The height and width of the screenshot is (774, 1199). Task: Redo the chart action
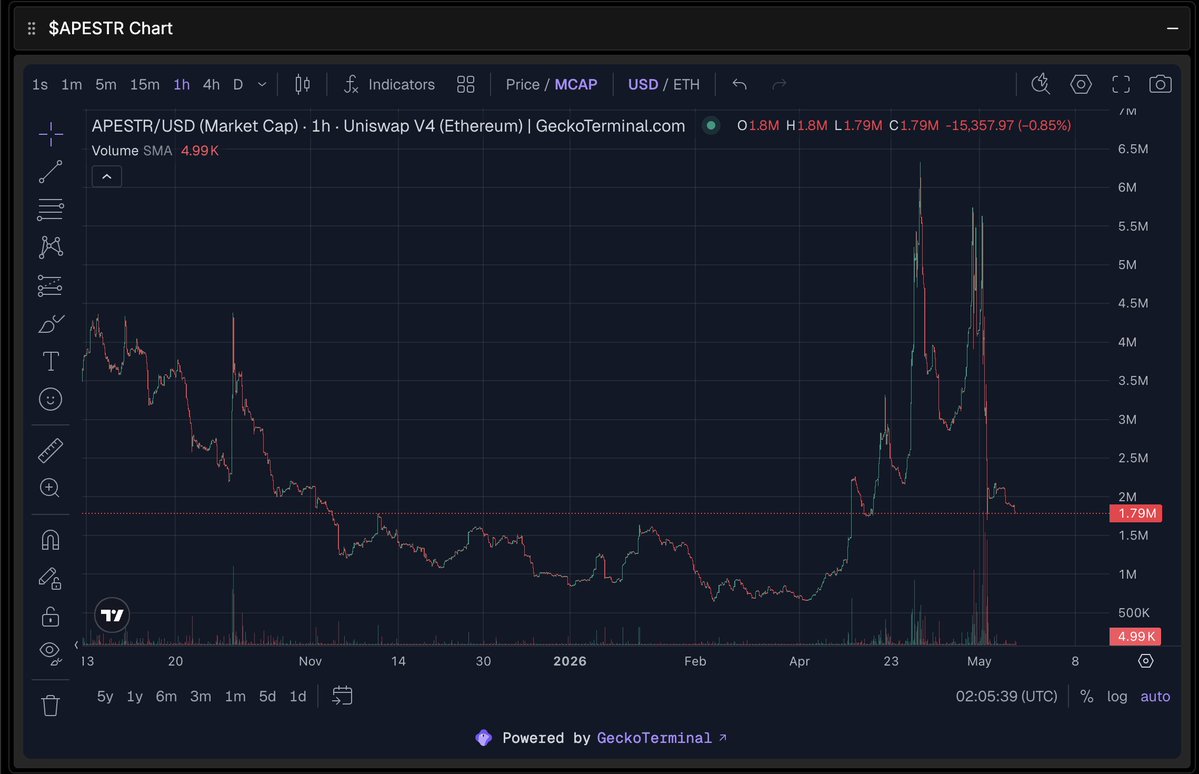pos(779,84)
